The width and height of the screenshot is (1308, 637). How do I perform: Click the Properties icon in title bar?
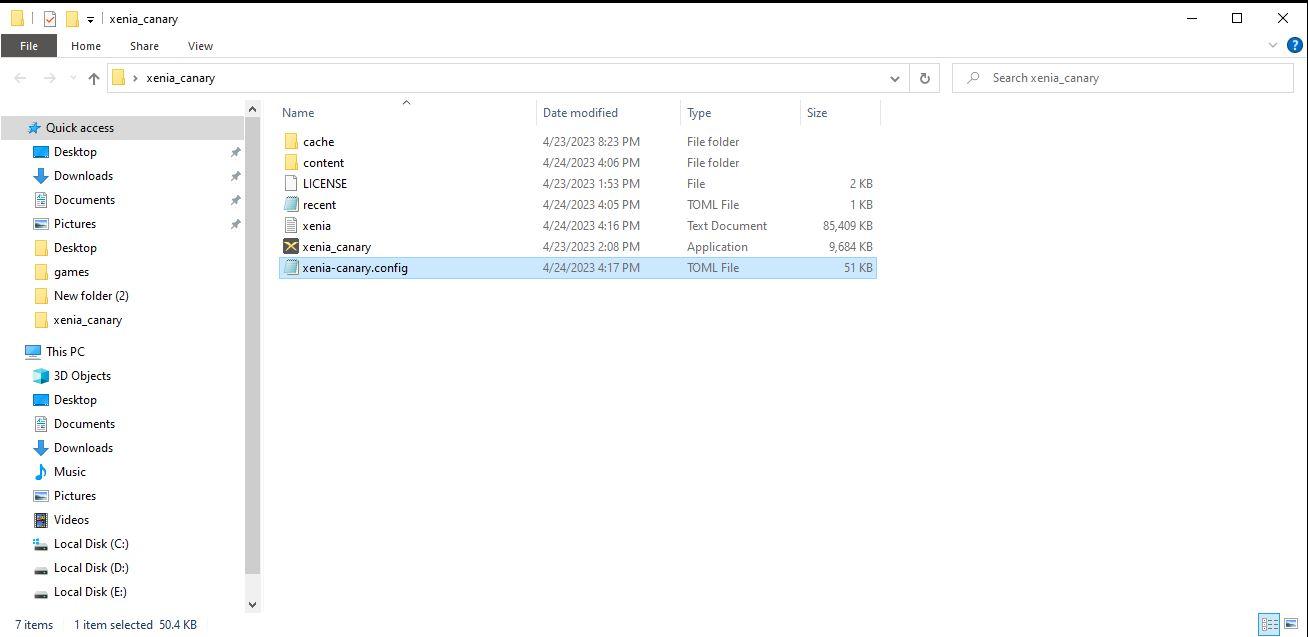coord(49,18)
